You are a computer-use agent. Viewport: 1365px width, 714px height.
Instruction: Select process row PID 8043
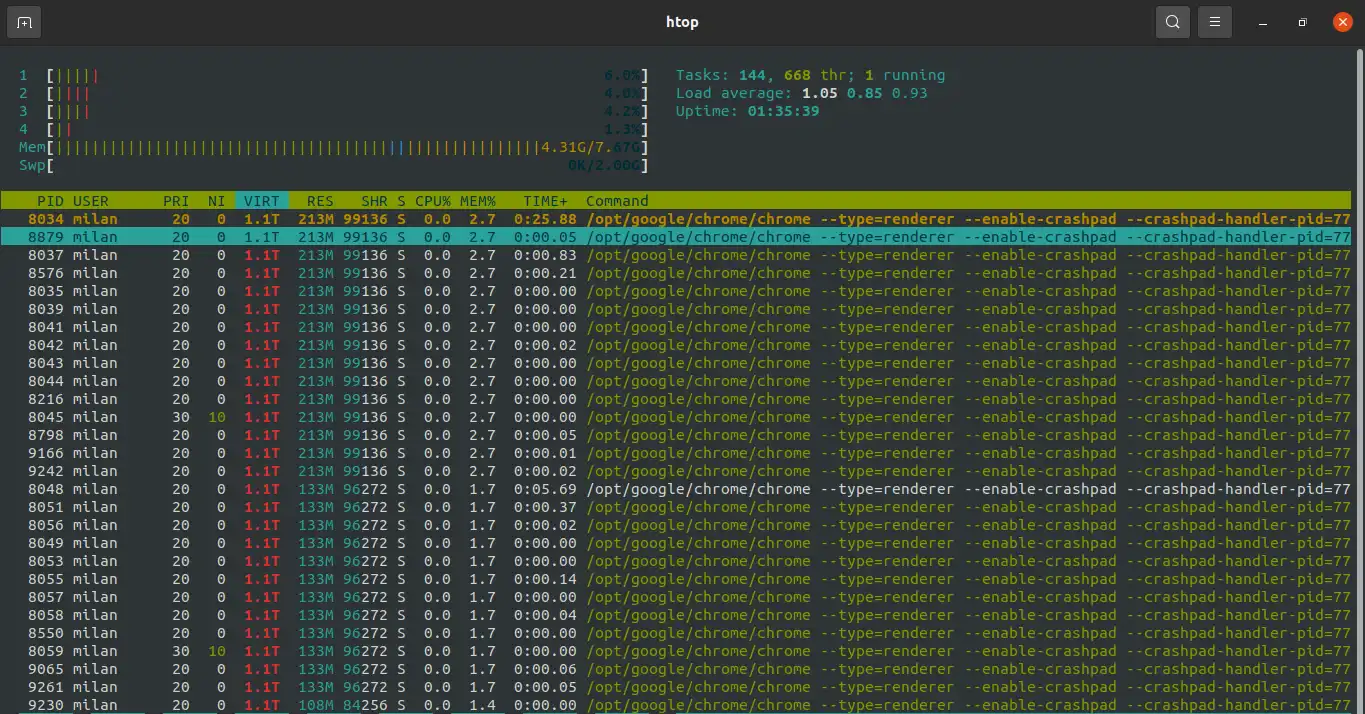[676, 363]
